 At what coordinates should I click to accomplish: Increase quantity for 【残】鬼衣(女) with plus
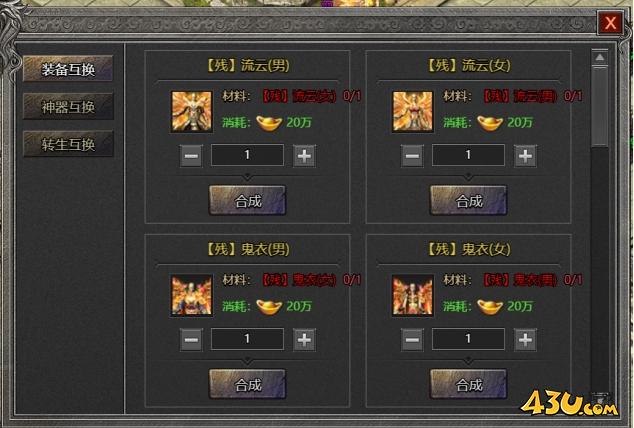(525, 339)
